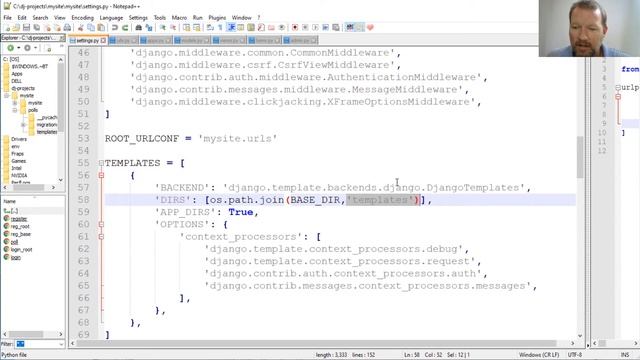
Task: Collapse the OPTIONS fold marker on line 60
Action: [101, 224]
